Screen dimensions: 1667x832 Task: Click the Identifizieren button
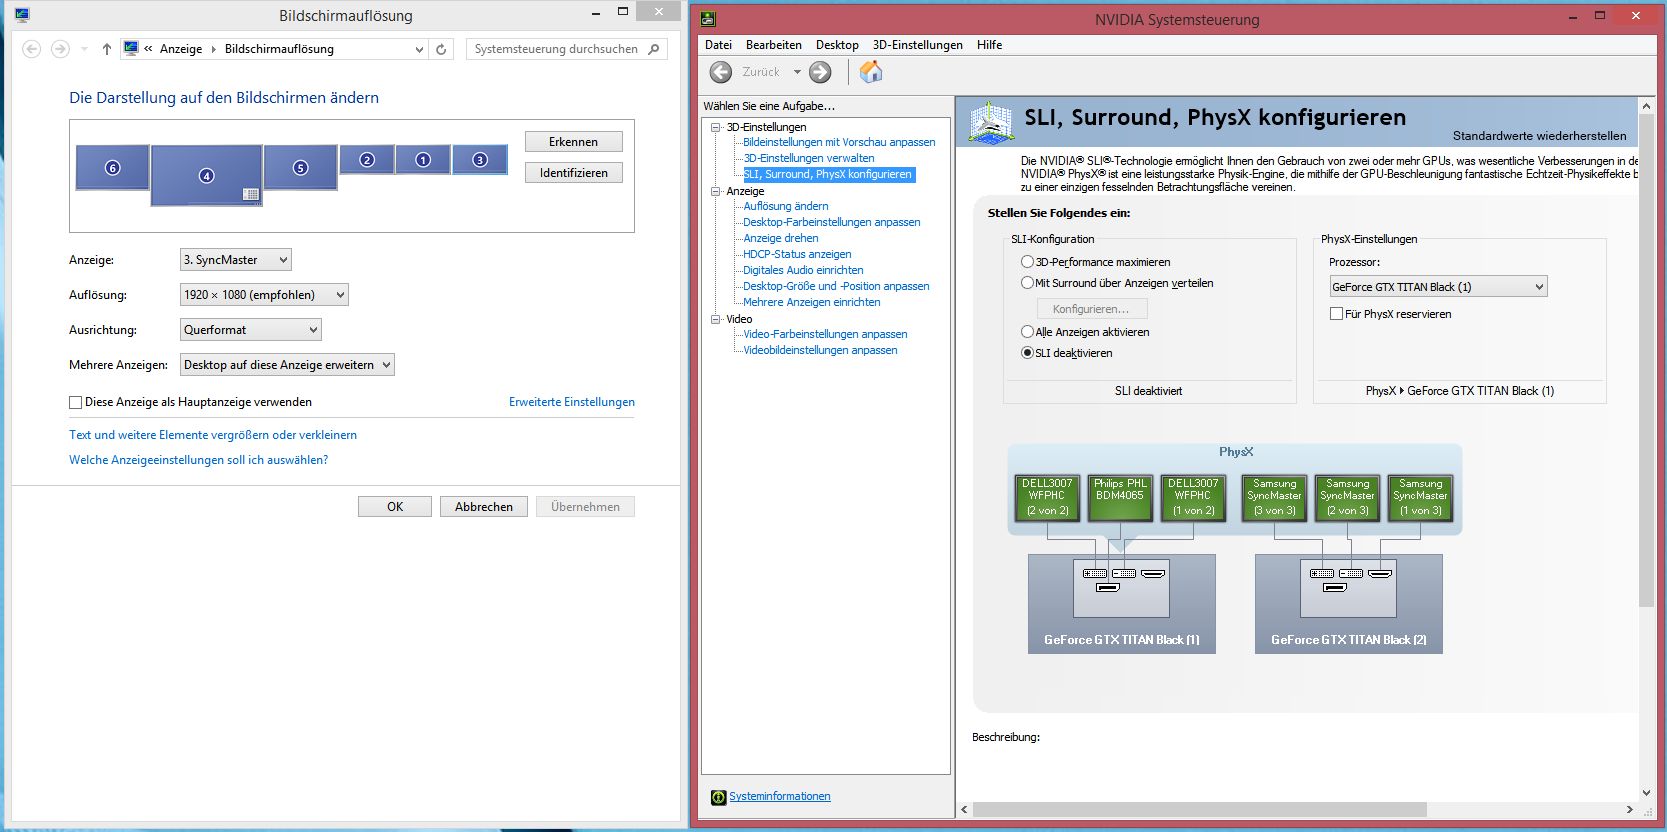pyautogui.click(x=574, y=173)
